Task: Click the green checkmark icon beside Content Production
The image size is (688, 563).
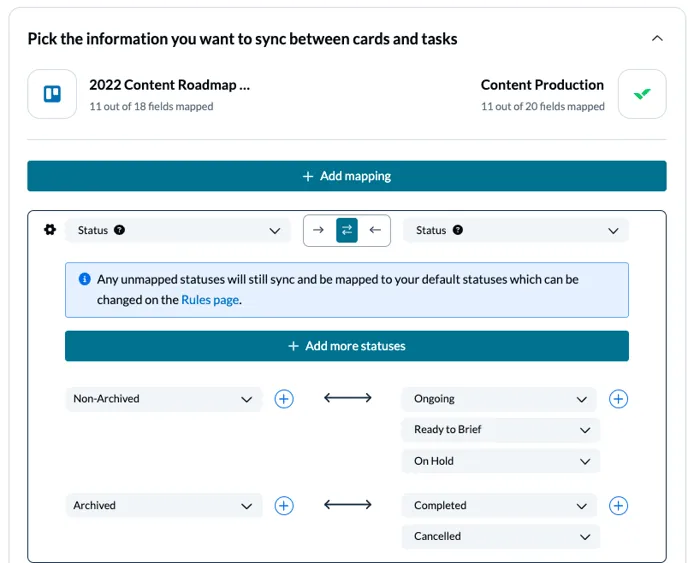Action: coord(641,94)
